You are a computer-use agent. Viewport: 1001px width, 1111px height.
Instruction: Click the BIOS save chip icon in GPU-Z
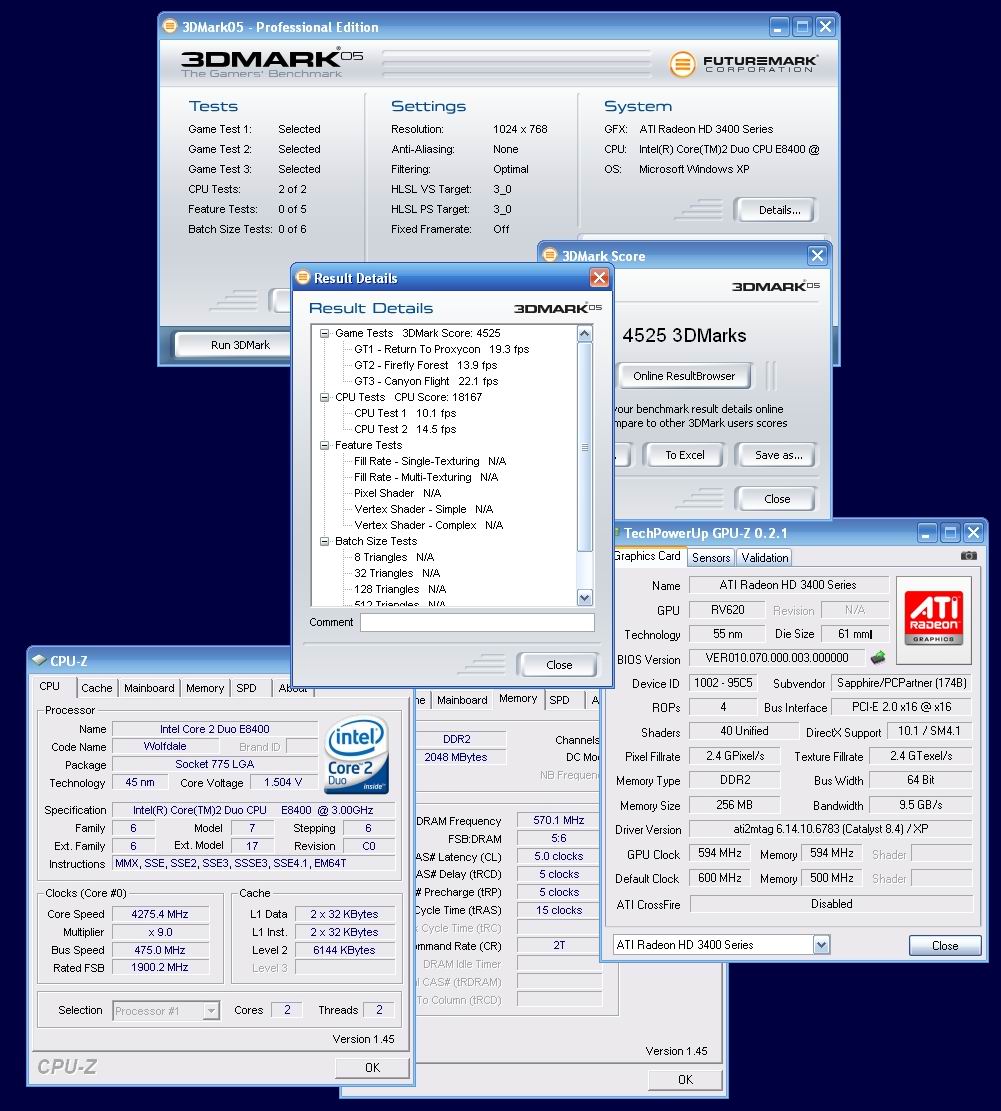(878, 658)
